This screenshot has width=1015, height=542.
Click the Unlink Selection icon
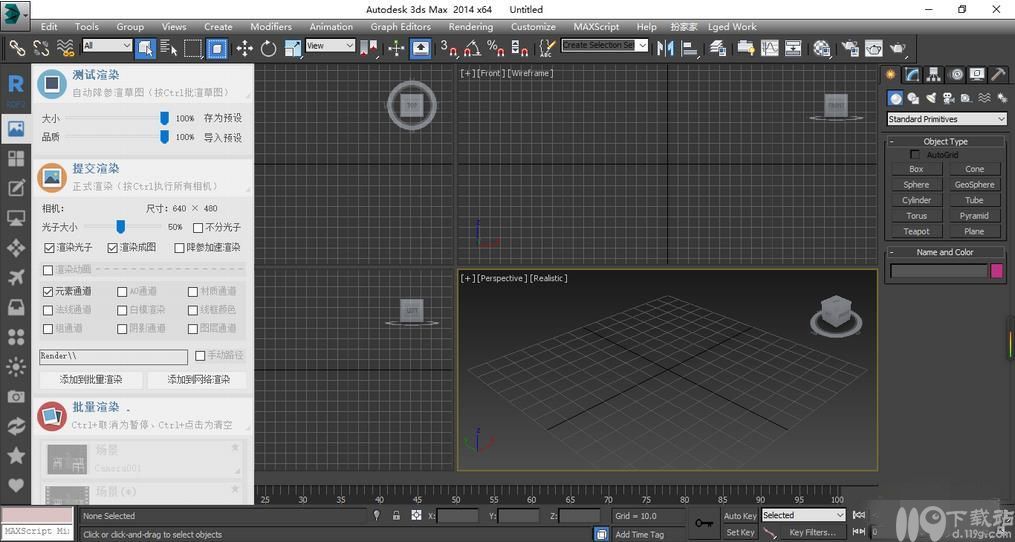(x=41, y=47)
